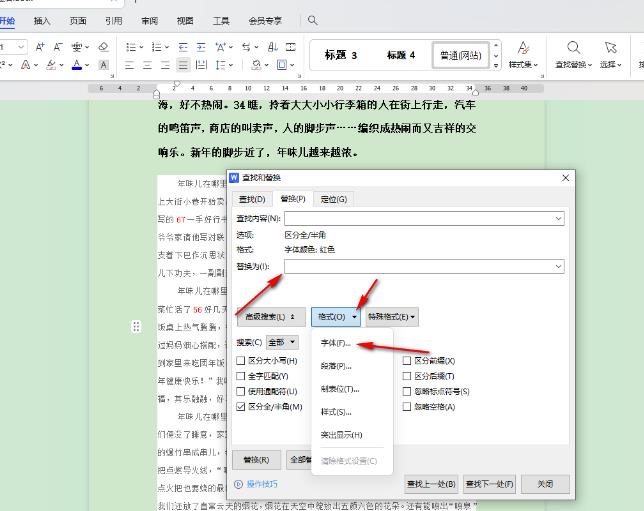
Task: Click the search magnifier in the menu bar
Action: (313, 20)
